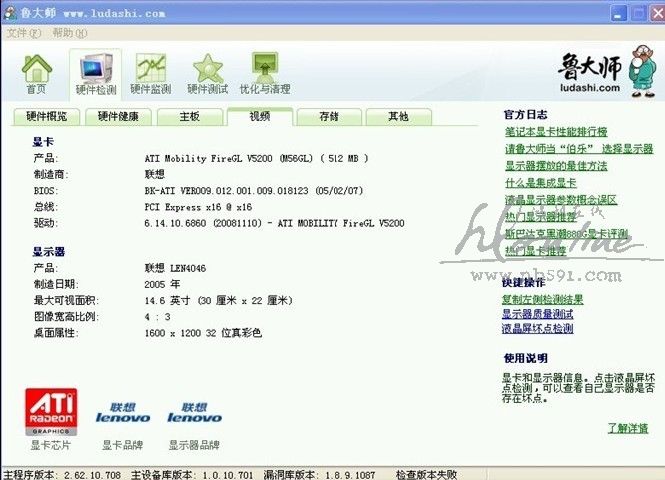The height and width of the screenshot is (480, 665).
Task: Open the 帮助 menu
Action: (x=69, y=33)
